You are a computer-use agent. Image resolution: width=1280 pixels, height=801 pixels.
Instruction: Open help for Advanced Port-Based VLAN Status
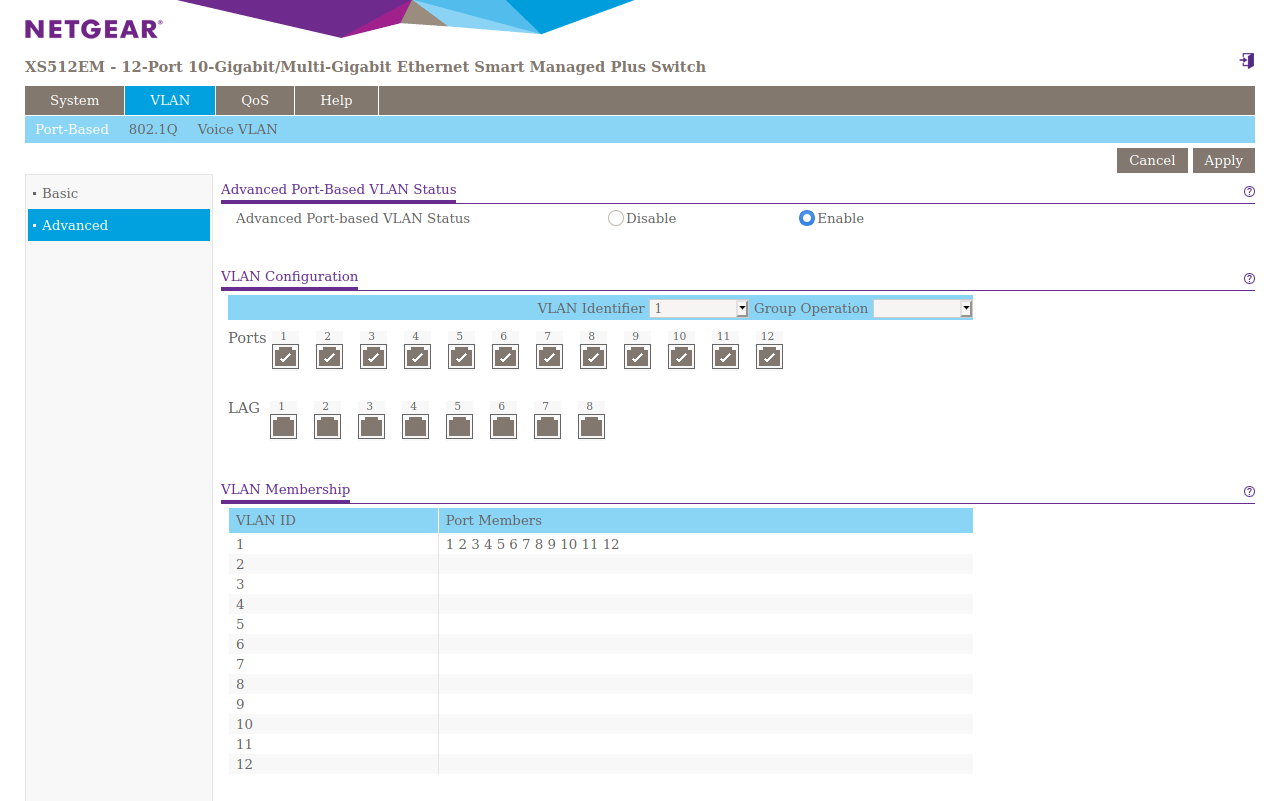click(x=1249, y=192)
